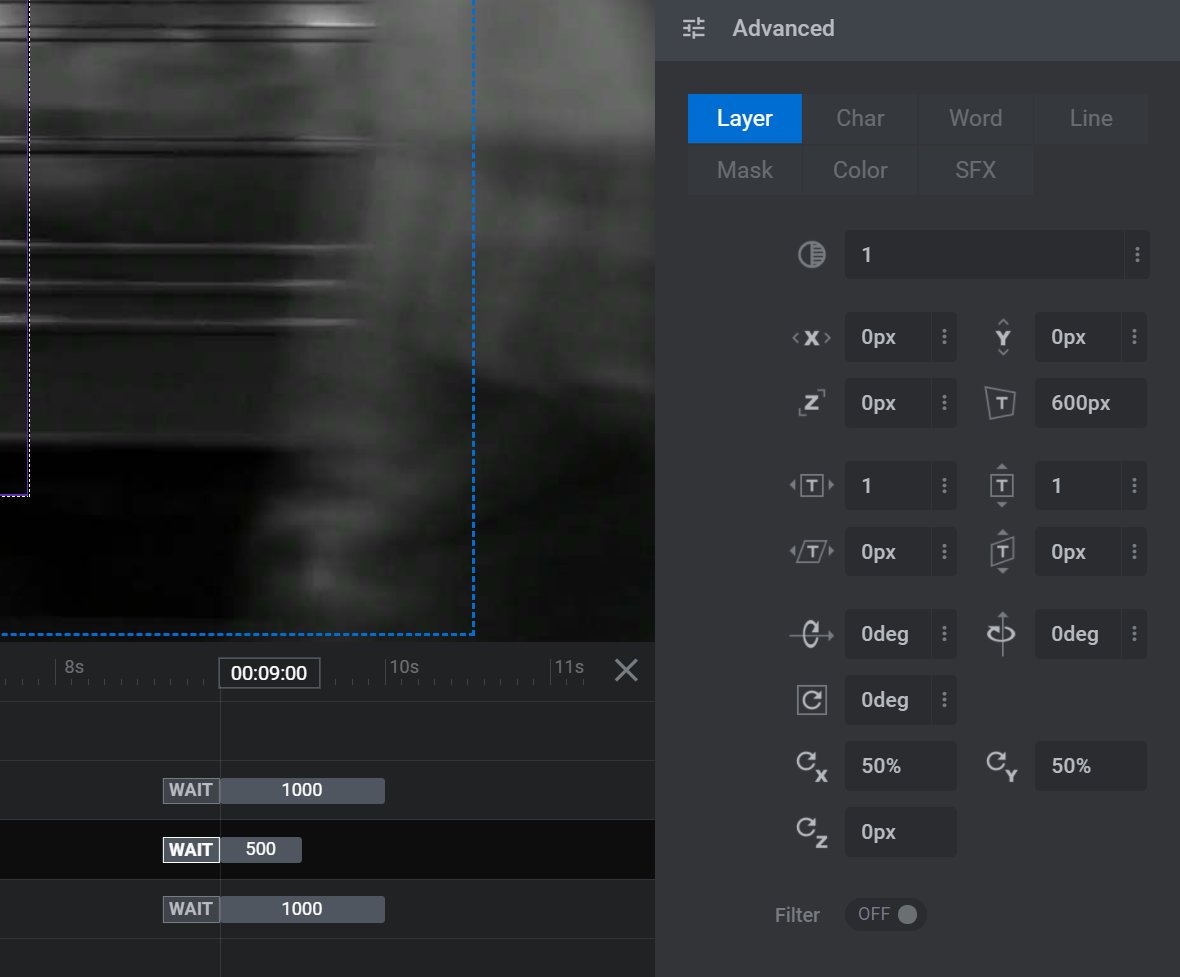Click the rotate X axis icon
This screenshot has height=977, width=1180.
(x=811, y=634)
